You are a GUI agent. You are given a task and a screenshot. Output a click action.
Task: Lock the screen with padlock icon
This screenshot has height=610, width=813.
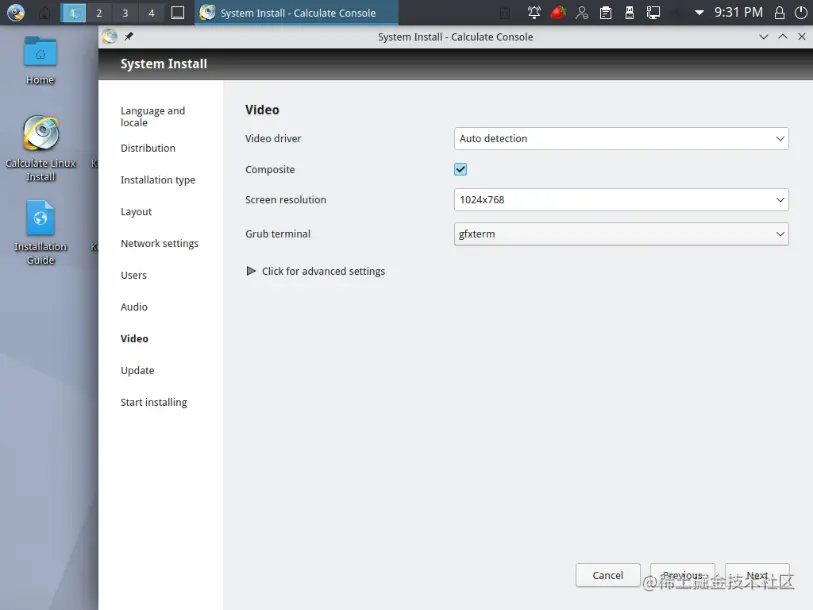779,12
